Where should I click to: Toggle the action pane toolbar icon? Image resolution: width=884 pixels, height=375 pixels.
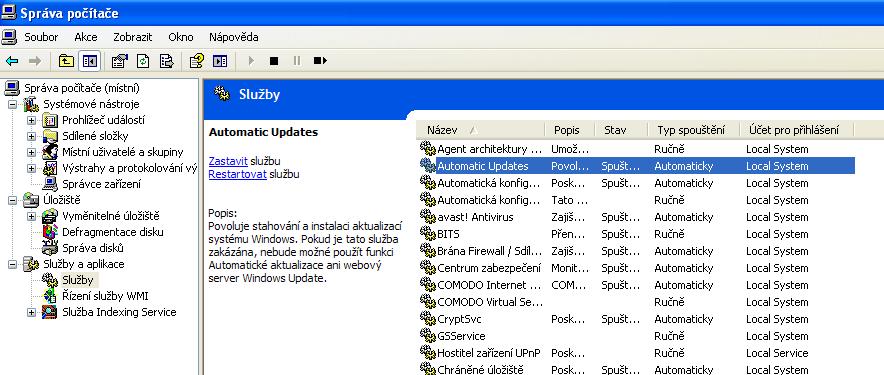220,61
